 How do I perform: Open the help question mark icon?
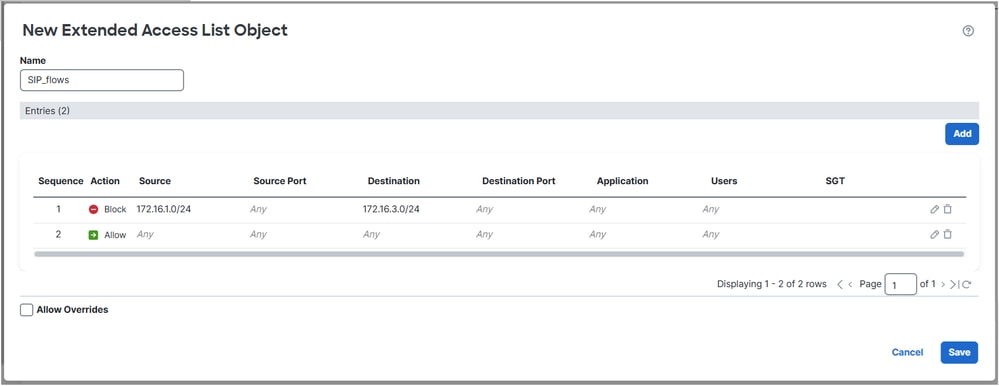pos(968,31)
